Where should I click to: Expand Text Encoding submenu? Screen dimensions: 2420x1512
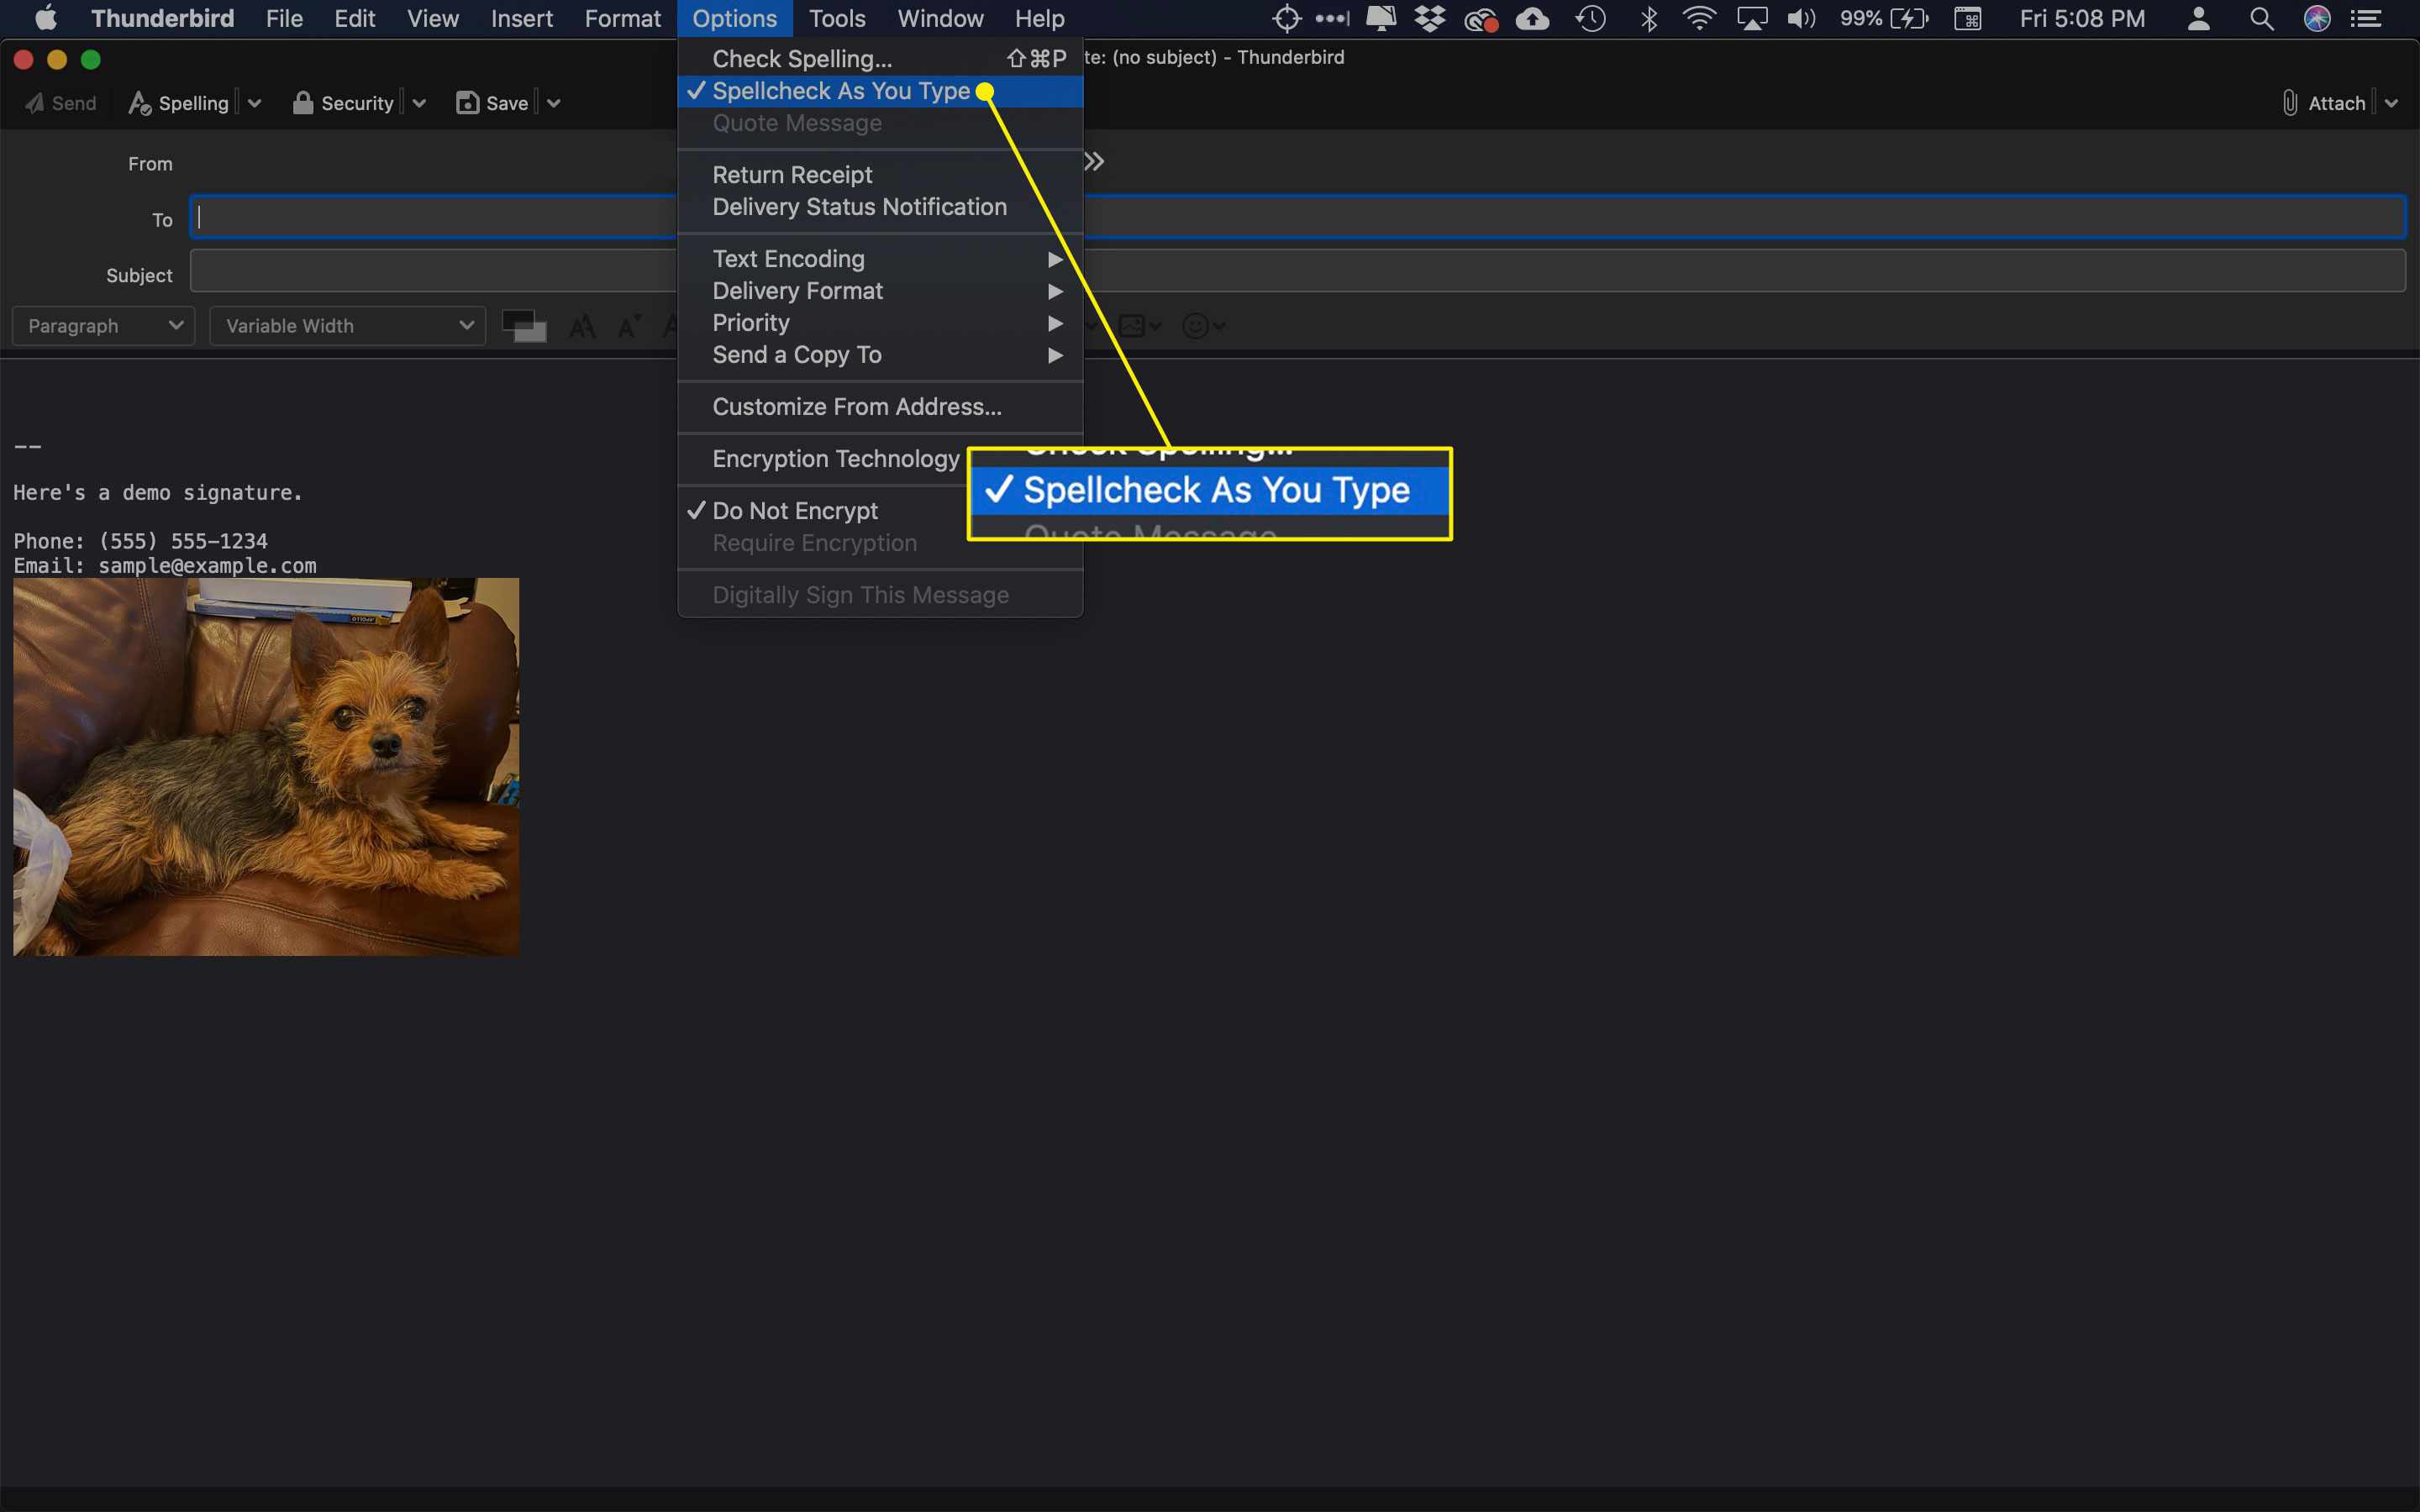tap(880, 259)
